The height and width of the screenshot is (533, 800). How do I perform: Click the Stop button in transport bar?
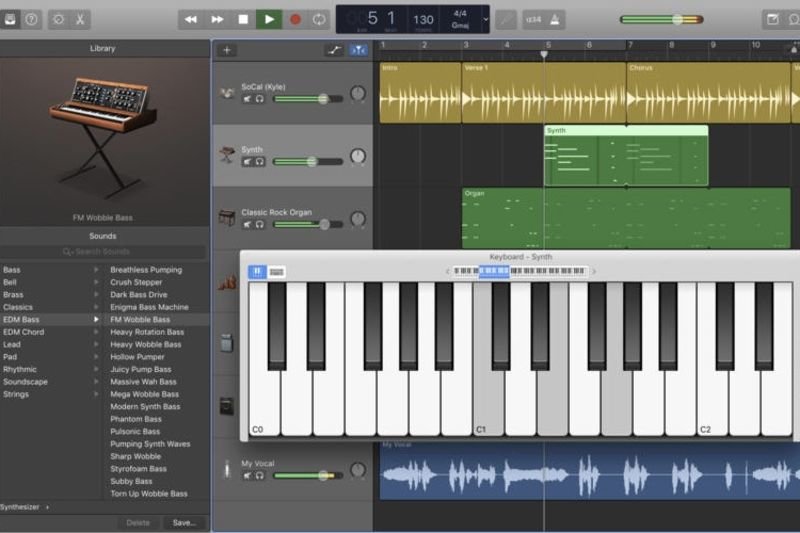pyautogui.click(x=243, y=19)
